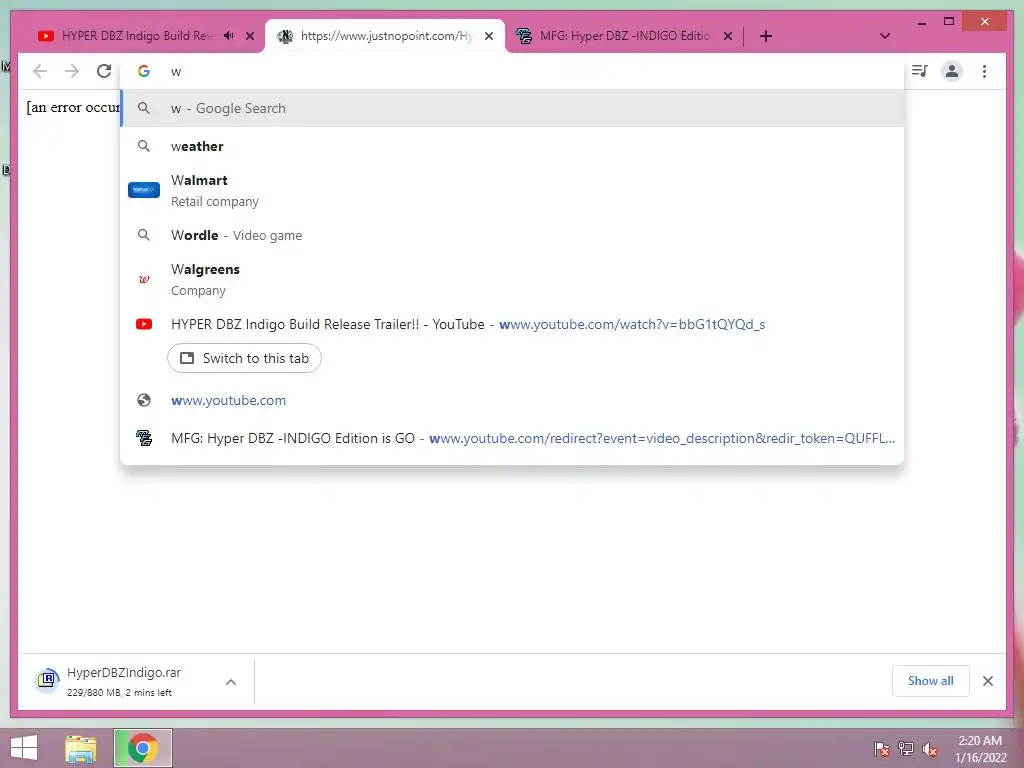The height and width of the screenshot is (768, 1024).
Task: Open the Action Center flag icon
Action: [x=882, y=749]
